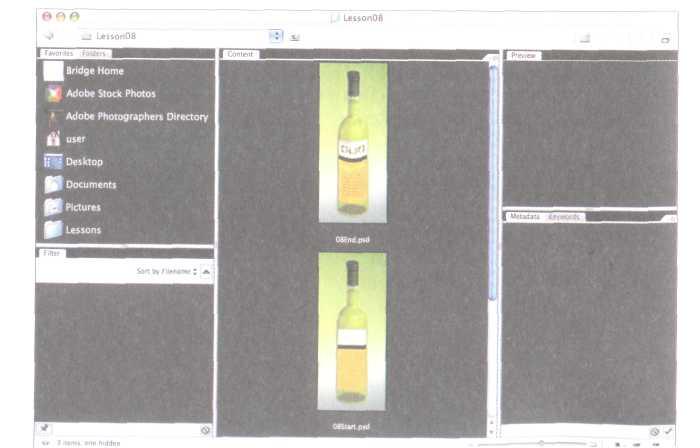700x448 pixels.
Task: Click the items hidden status text
Action: tap(88, 443)
